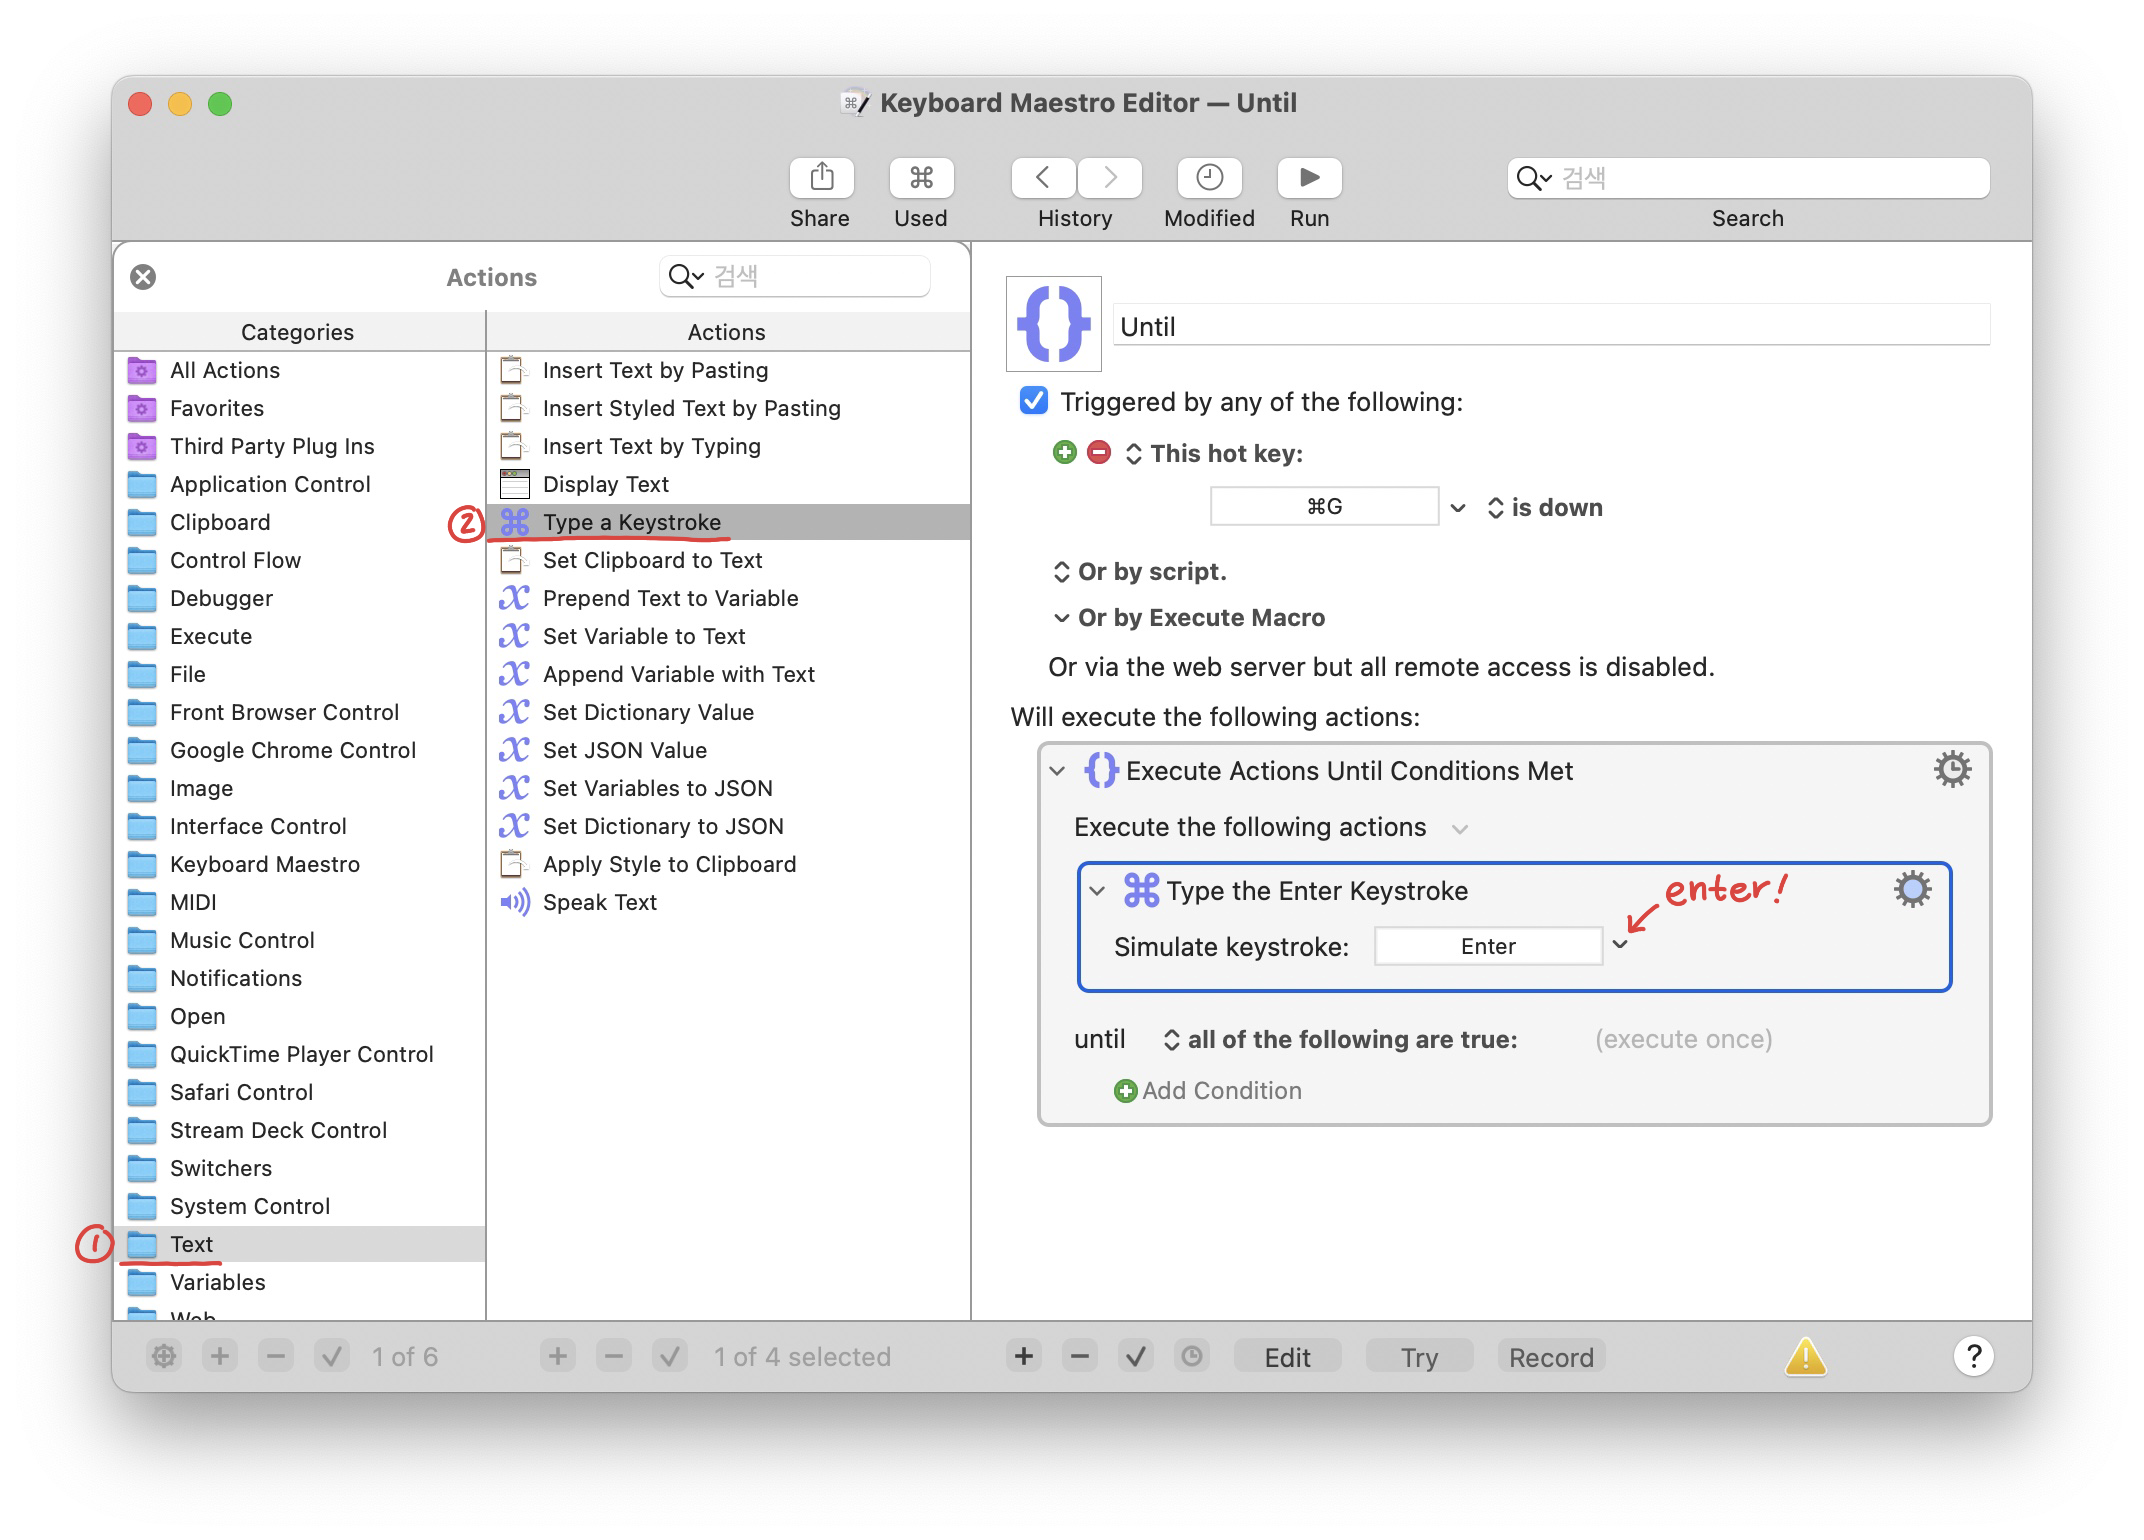This screenshot has width=2144, height=1540.
Task: Open the Used command-key toolbar icon
Action: [x=920, y=178]
